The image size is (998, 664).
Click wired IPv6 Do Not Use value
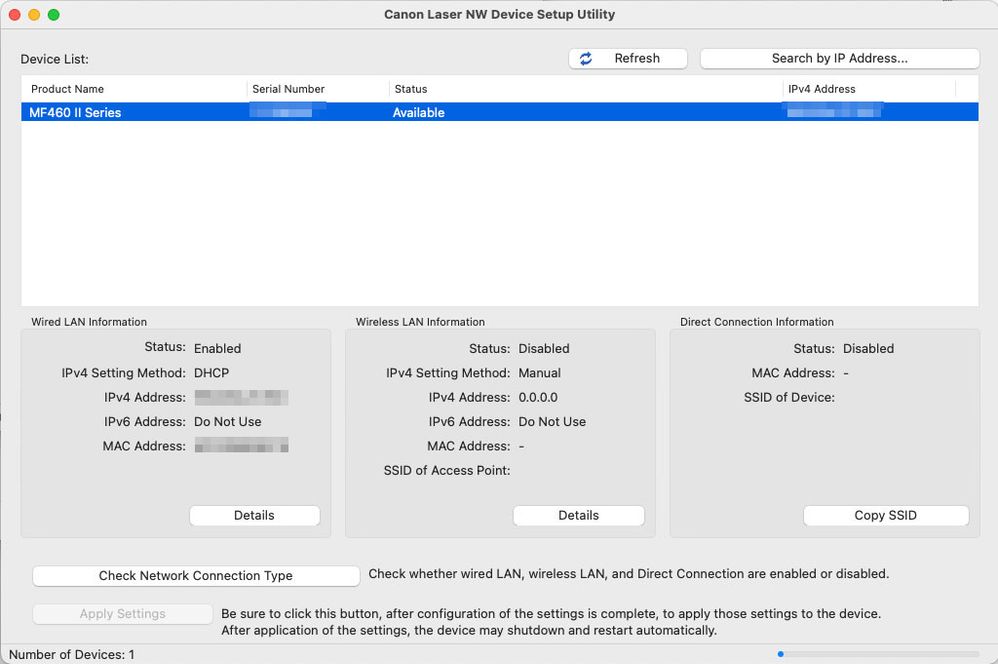[228, 421]
